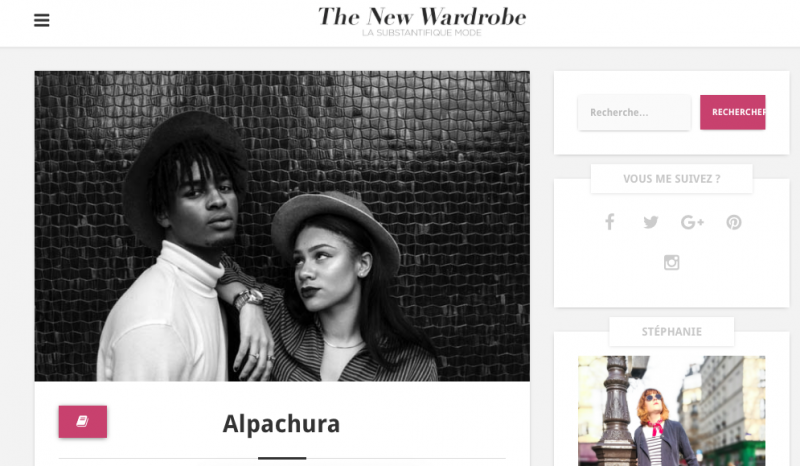Screen dimensions: 800x466
Task: Click the Pinterest icon
Action: pyautogui.click(x=734, y=222)
